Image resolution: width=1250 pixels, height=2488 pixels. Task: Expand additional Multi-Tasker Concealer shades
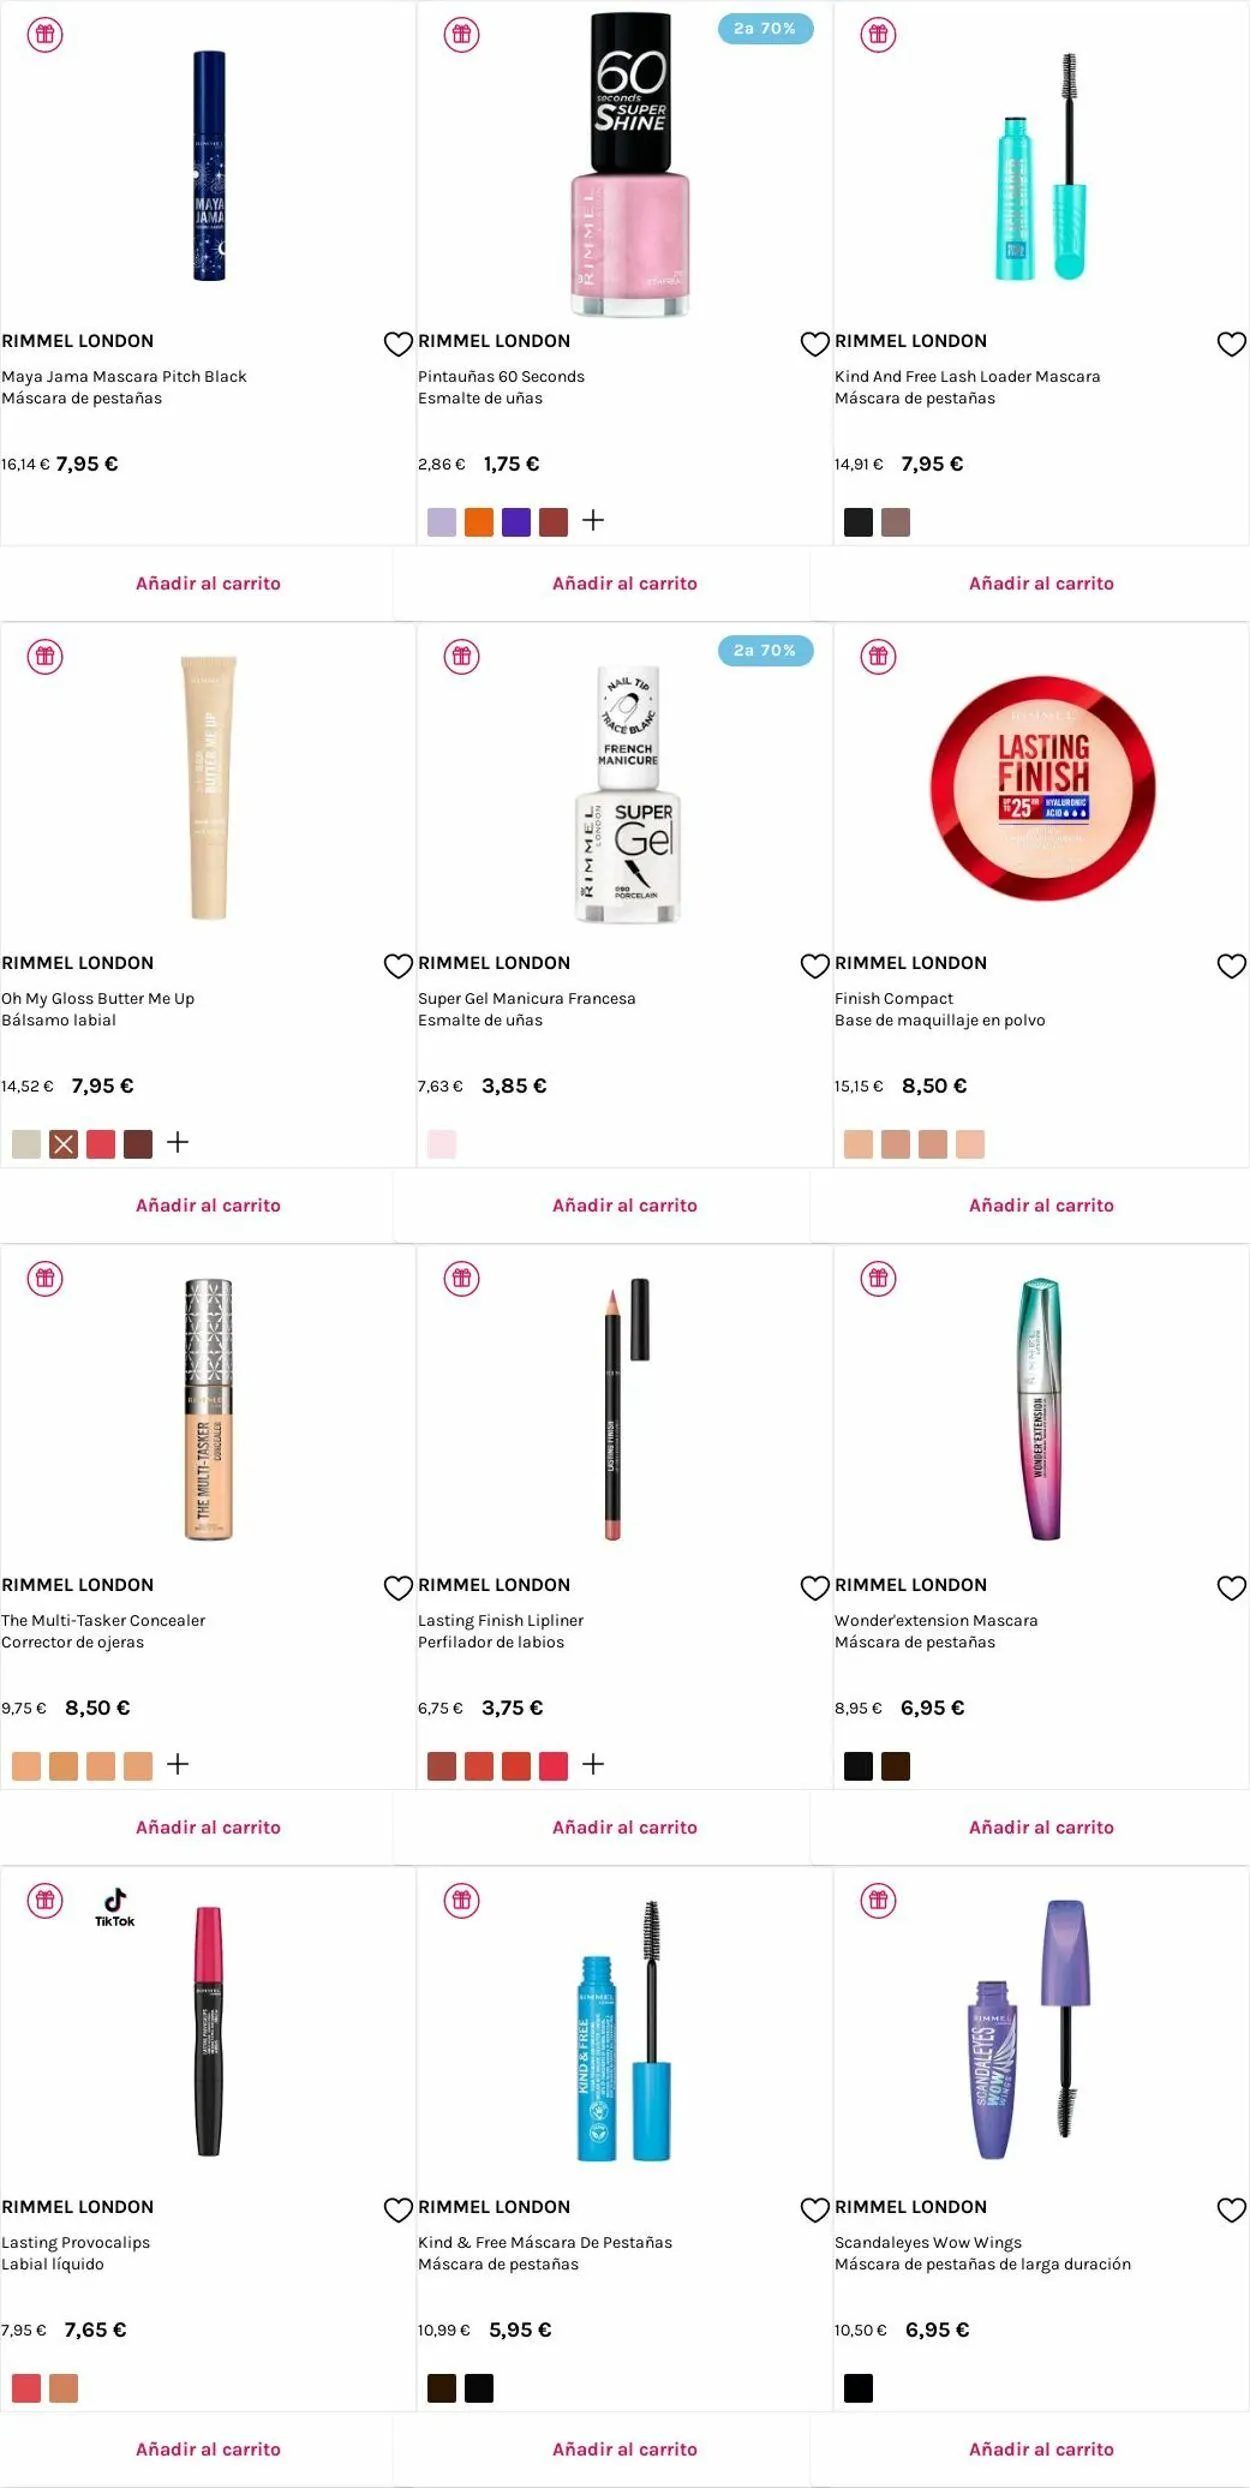coord(178,1765)
